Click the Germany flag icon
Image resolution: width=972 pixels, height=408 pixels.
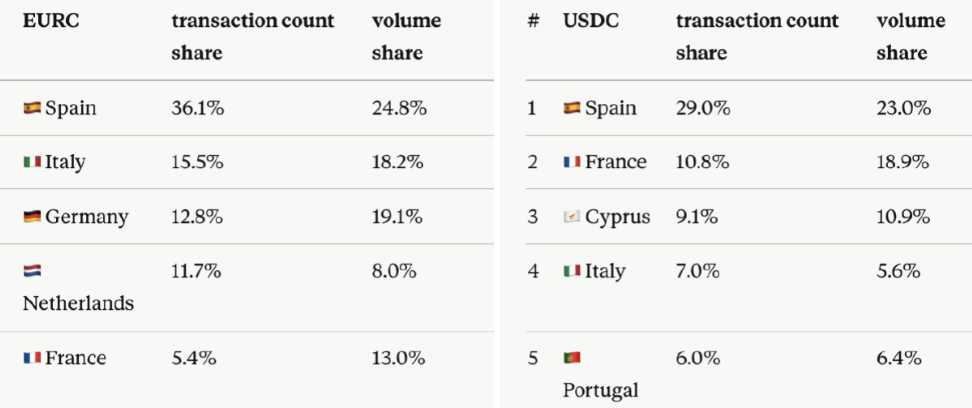[x=32, y=216]
